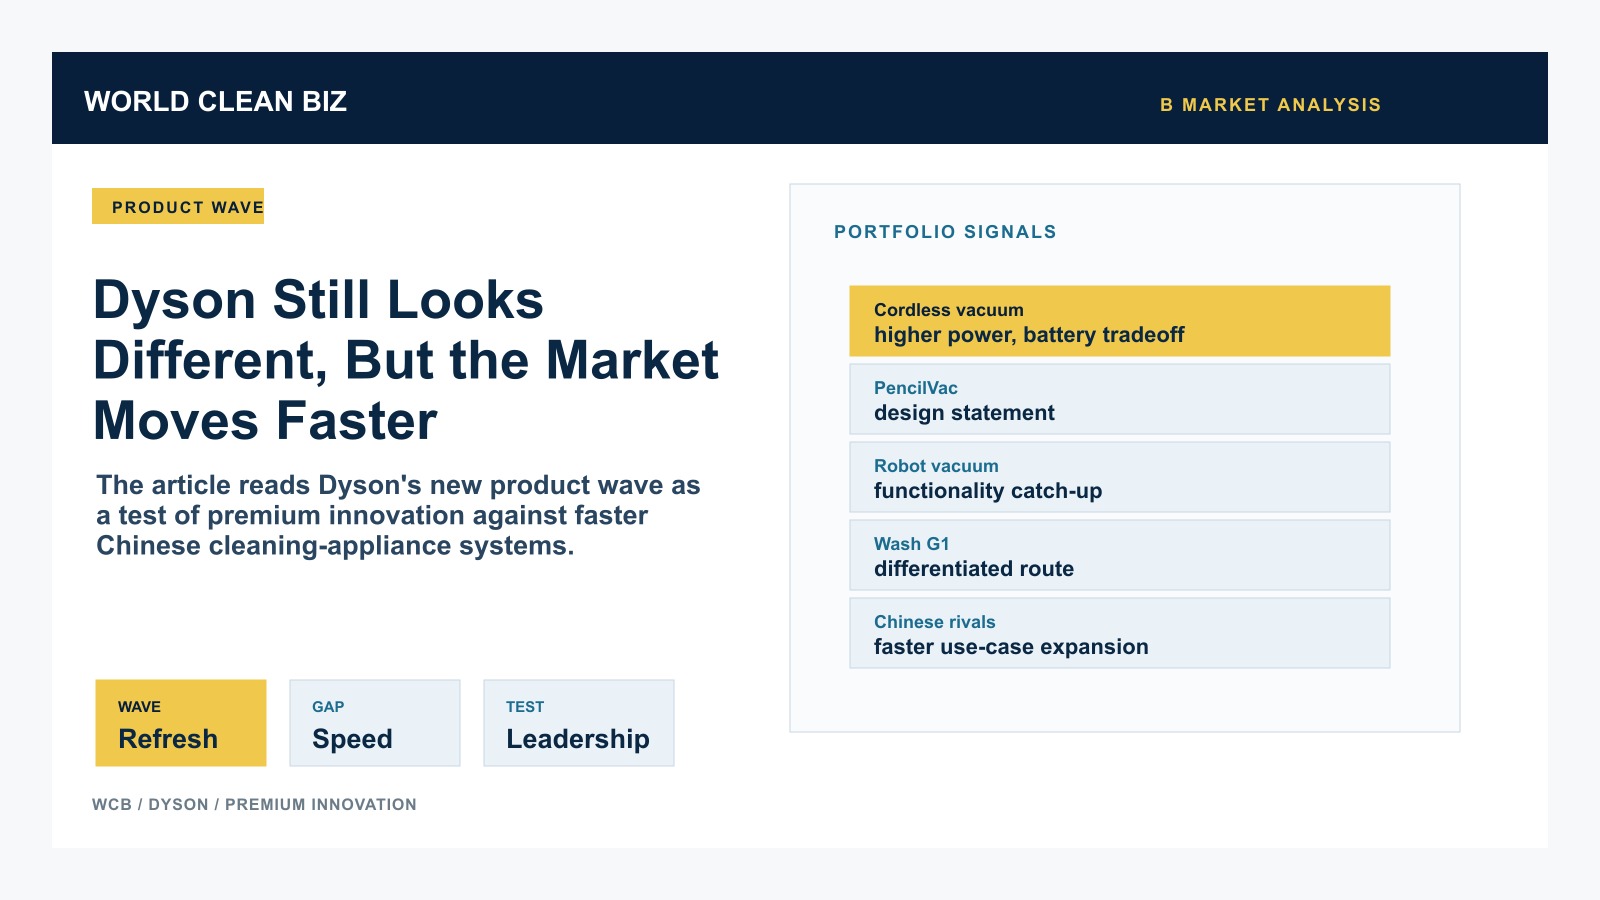This screenshot has width=1600, height=900.
Task: Click the PRODUCT WAVE tag
Action: tap(178, 206)
